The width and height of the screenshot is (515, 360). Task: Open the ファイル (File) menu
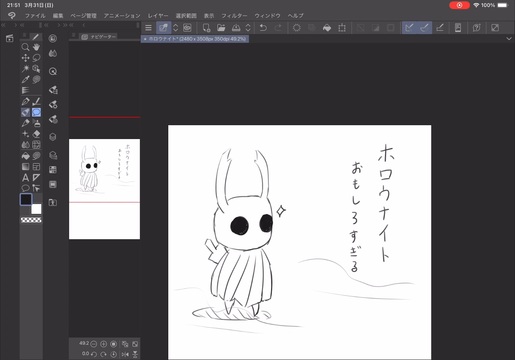35,16
